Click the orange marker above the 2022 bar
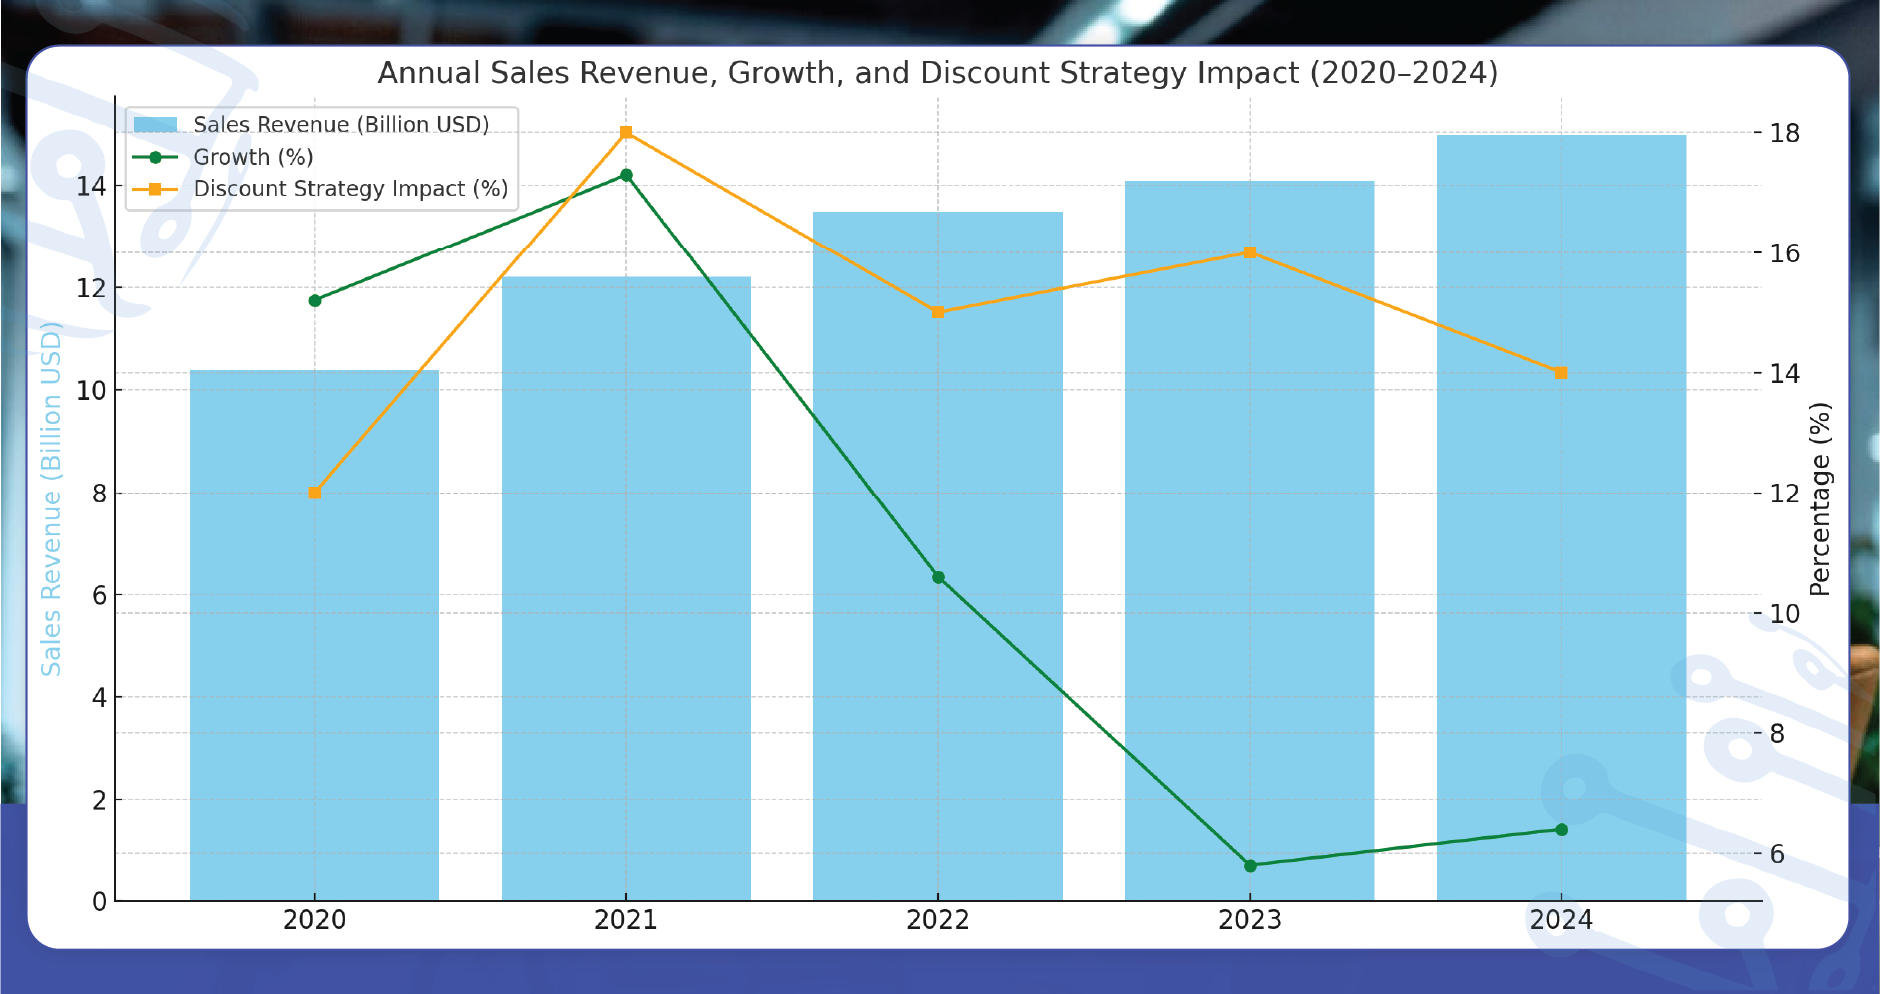 click(x=937, y=312)
